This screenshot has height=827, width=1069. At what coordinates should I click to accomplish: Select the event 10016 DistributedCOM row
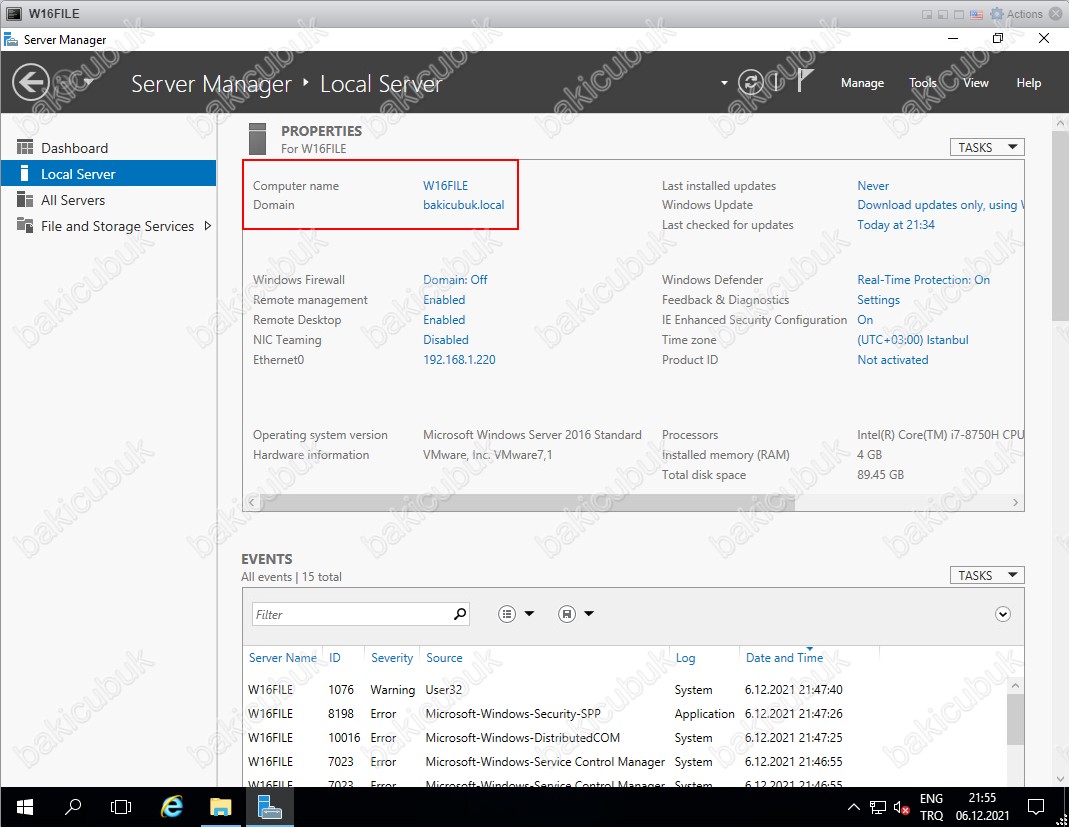point(624,737)
